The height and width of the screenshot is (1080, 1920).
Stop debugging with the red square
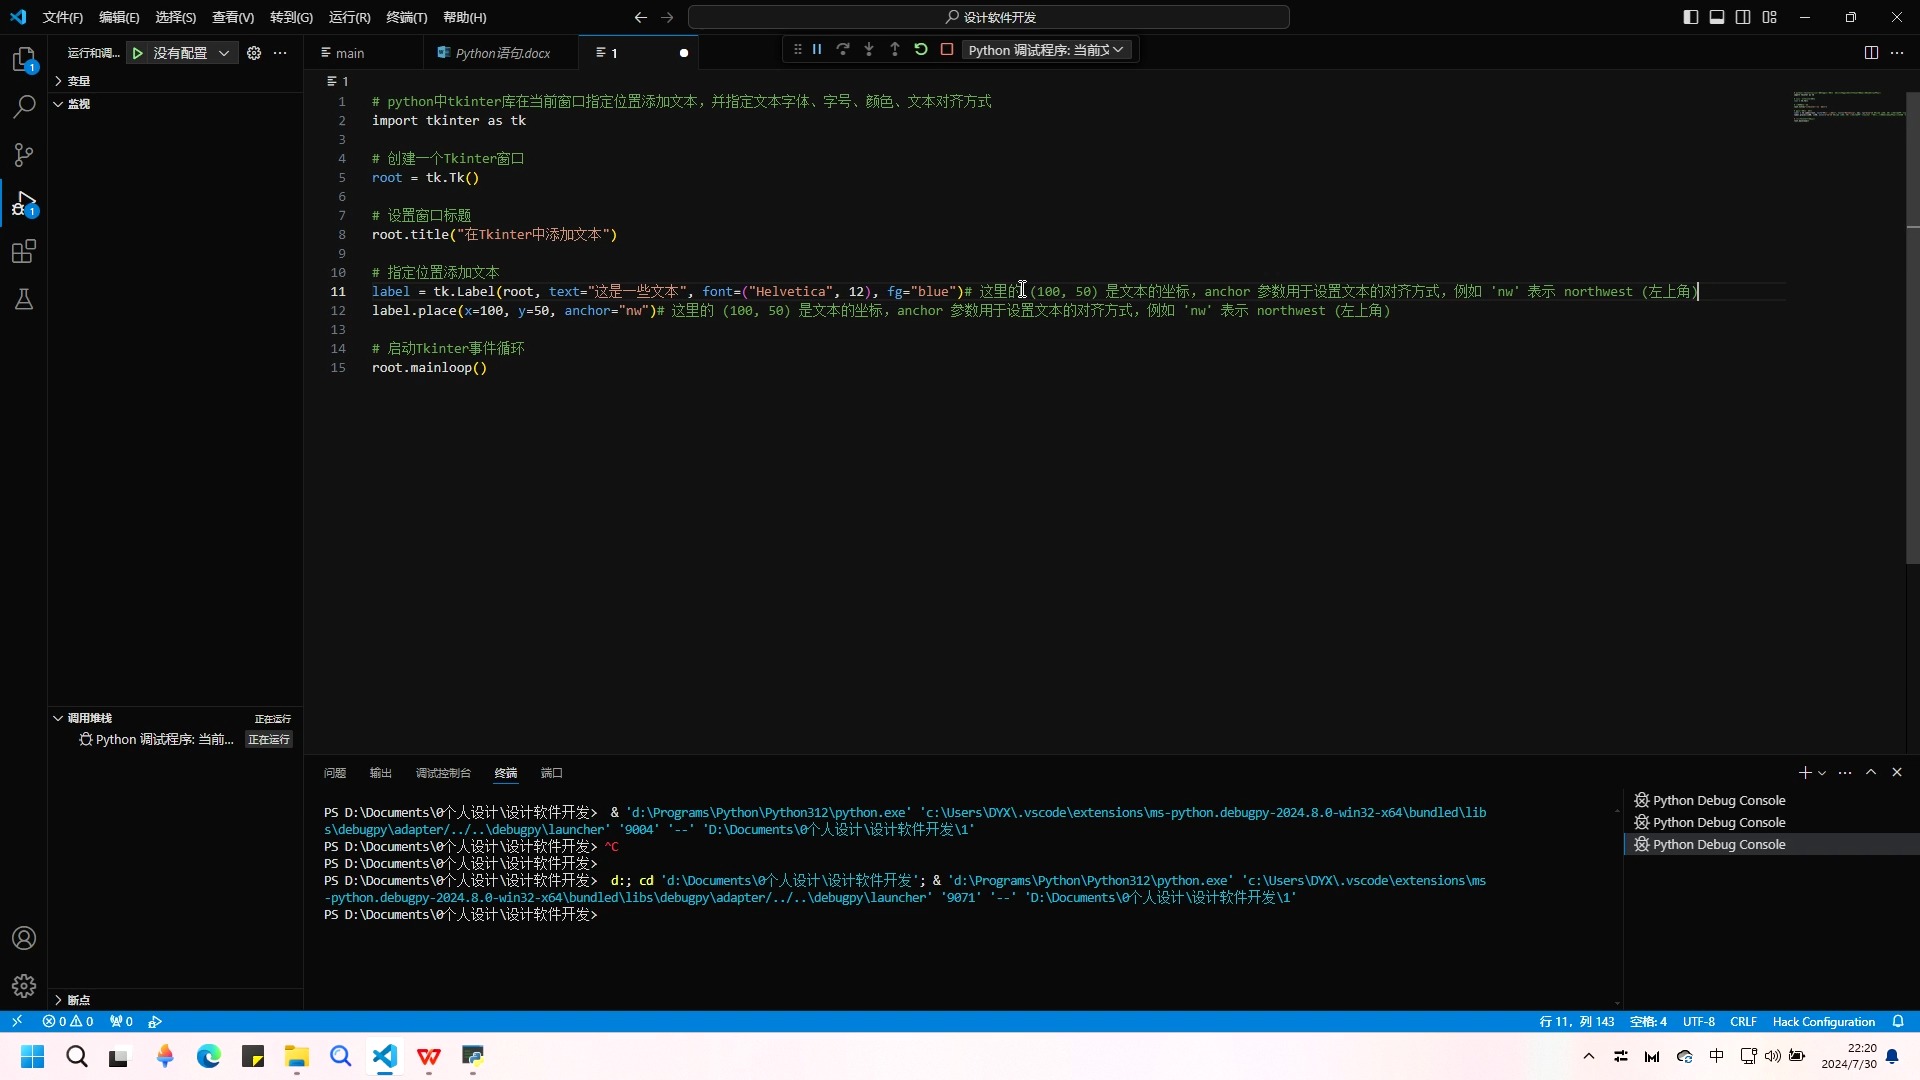coord(947,49)
